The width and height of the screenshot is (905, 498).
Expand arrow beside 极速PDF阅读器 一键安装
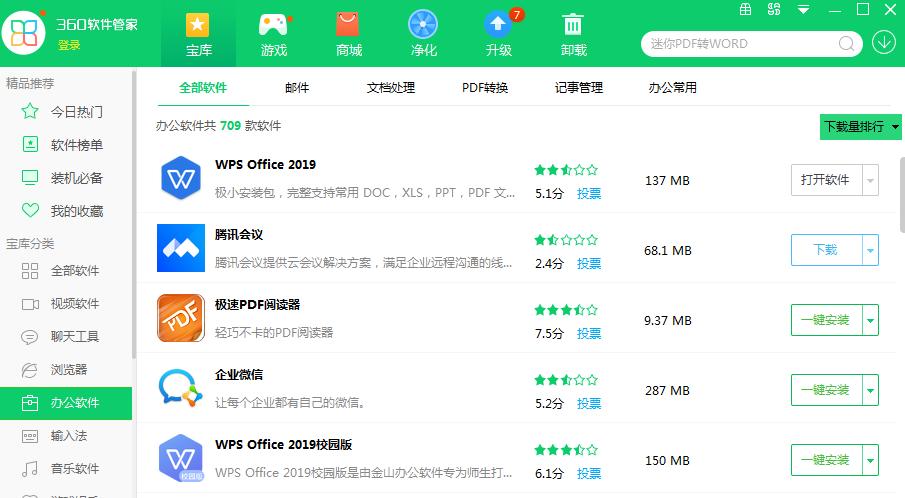(x=870, y=320)
